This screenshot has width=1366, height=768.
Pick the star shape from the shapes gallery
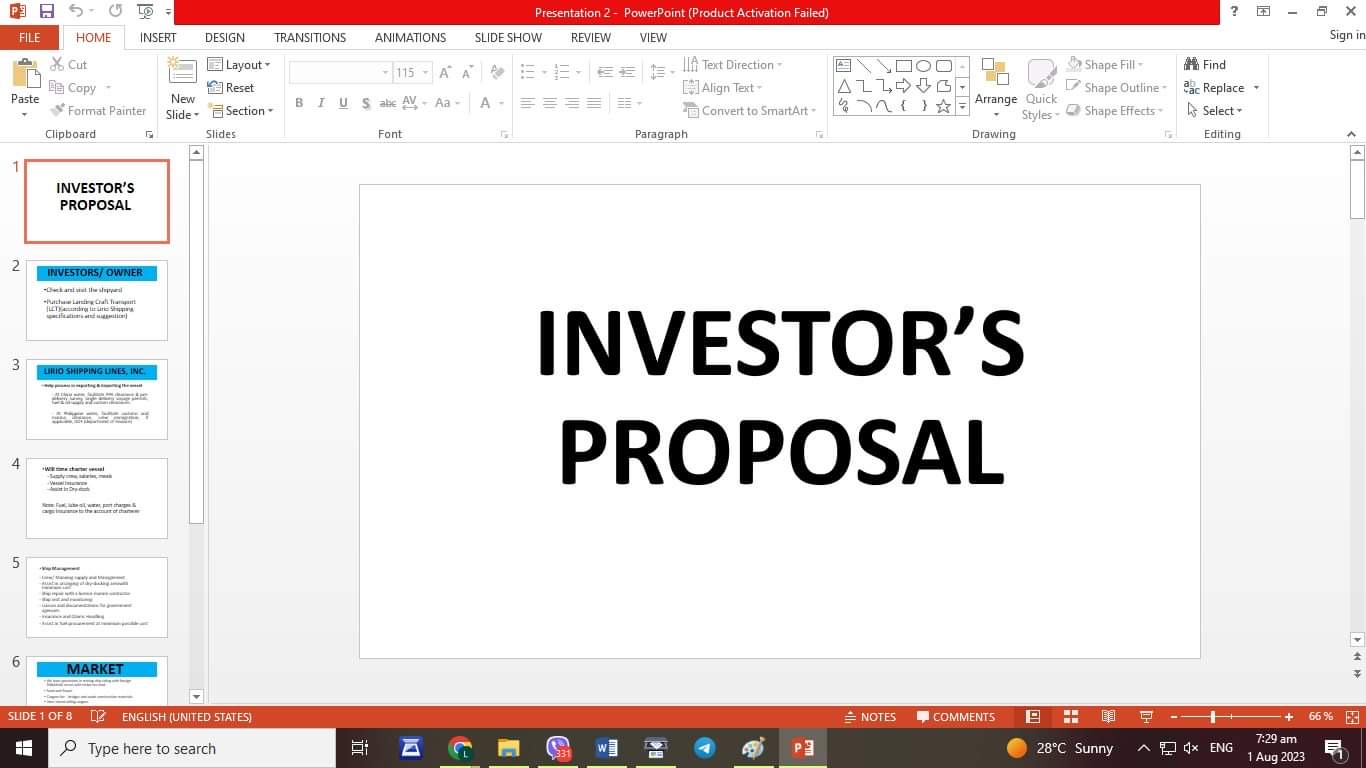click(943, 106)
